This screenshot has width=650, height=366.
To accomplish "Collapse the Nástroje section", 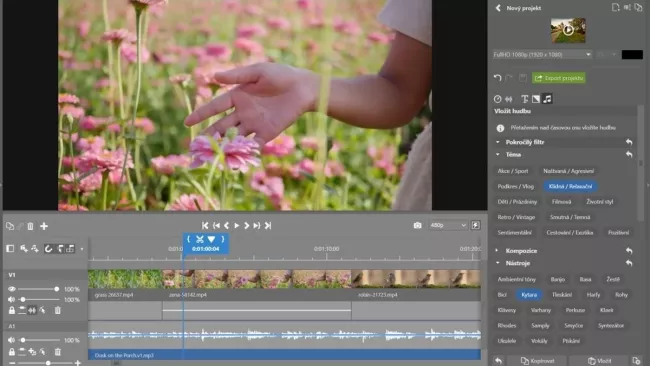I will (497, 263).
